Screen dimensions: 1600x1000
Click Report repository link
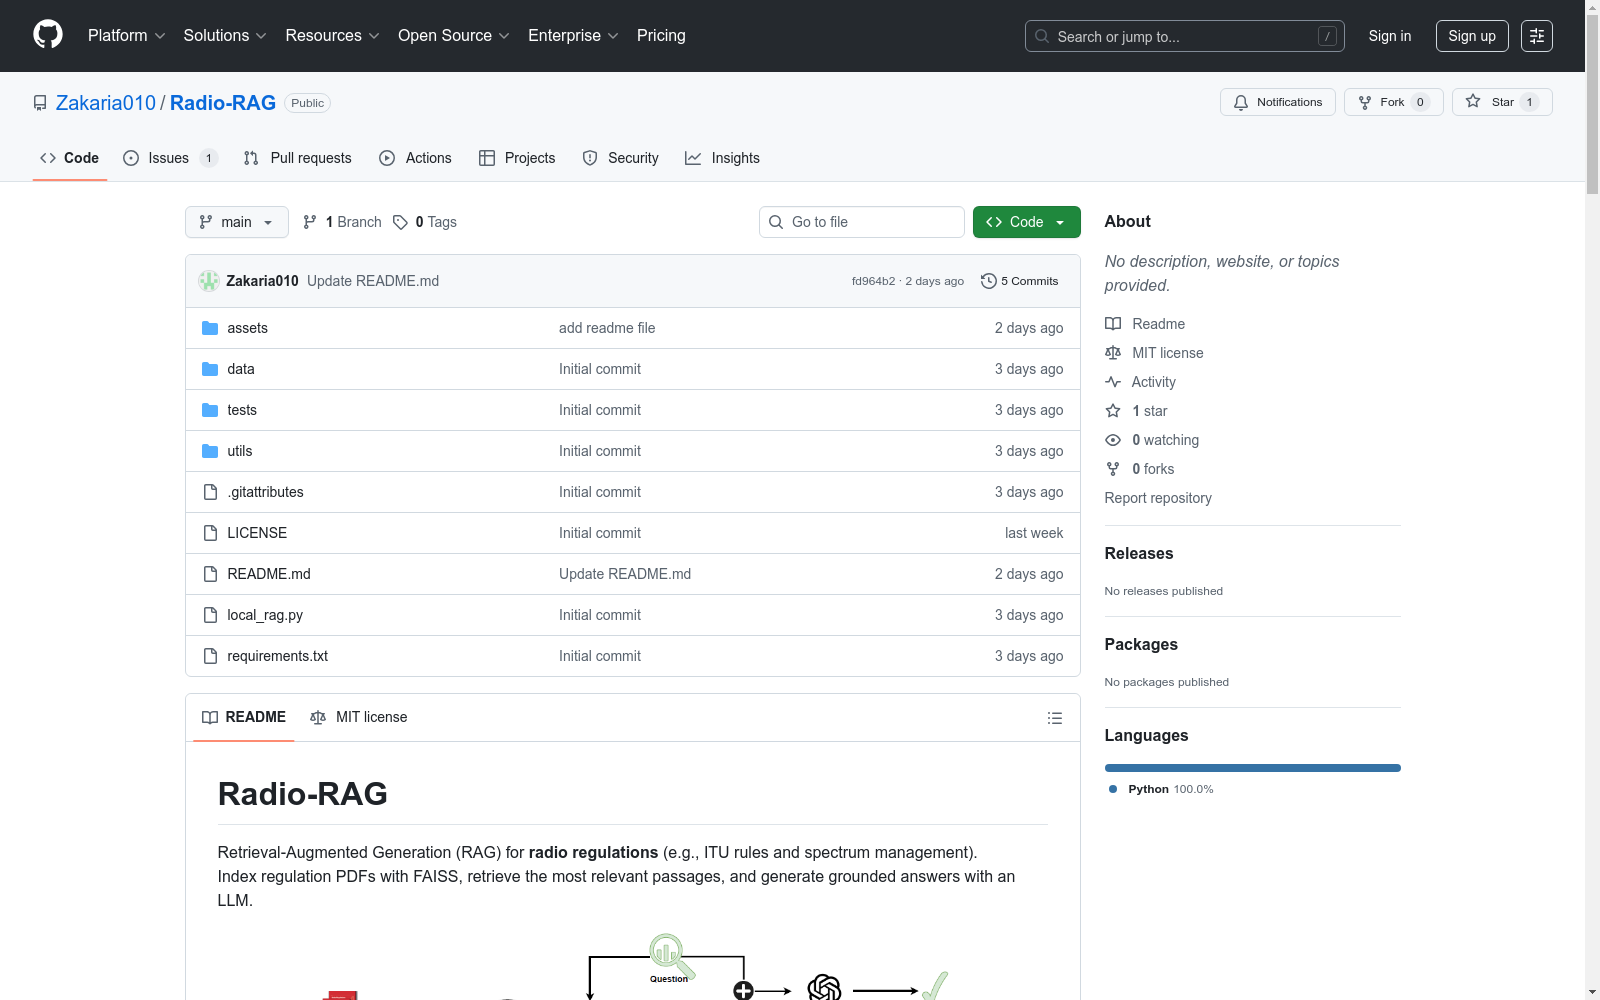[1158, 498]
